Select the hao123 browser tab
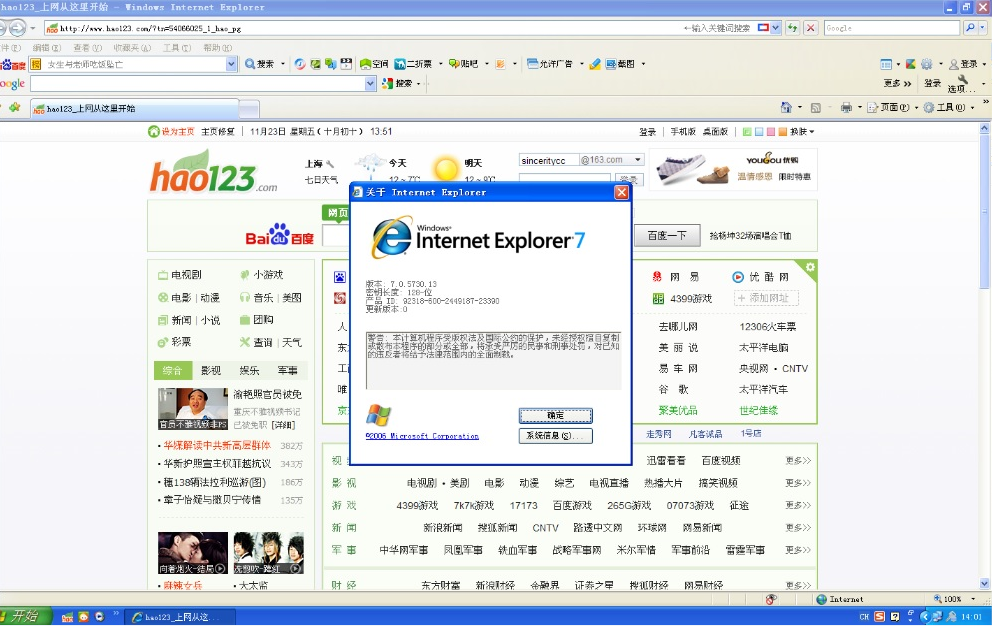Image resolution: width=992 pixels, height=626 pixels. click(x=135, y=108)
